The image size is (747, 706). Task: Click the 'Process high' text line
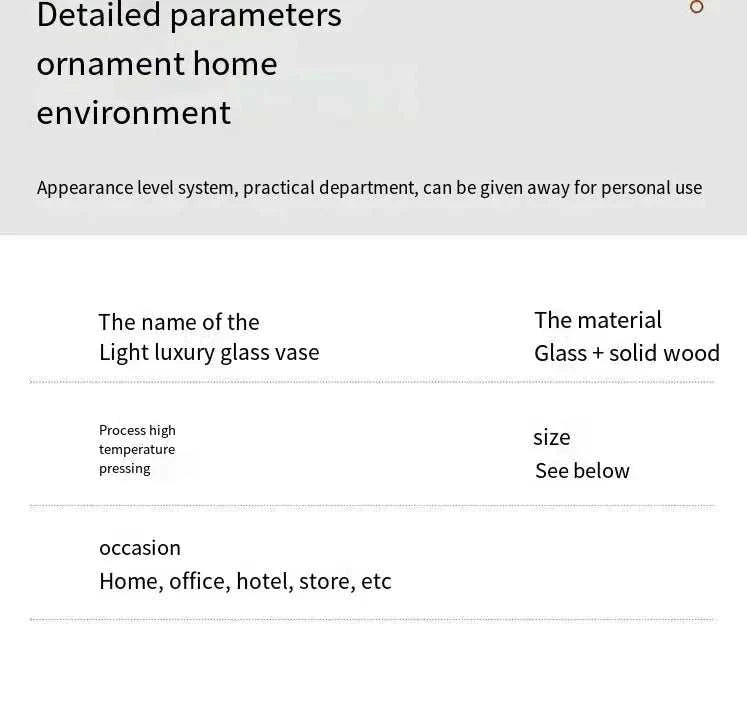(137, 430)
